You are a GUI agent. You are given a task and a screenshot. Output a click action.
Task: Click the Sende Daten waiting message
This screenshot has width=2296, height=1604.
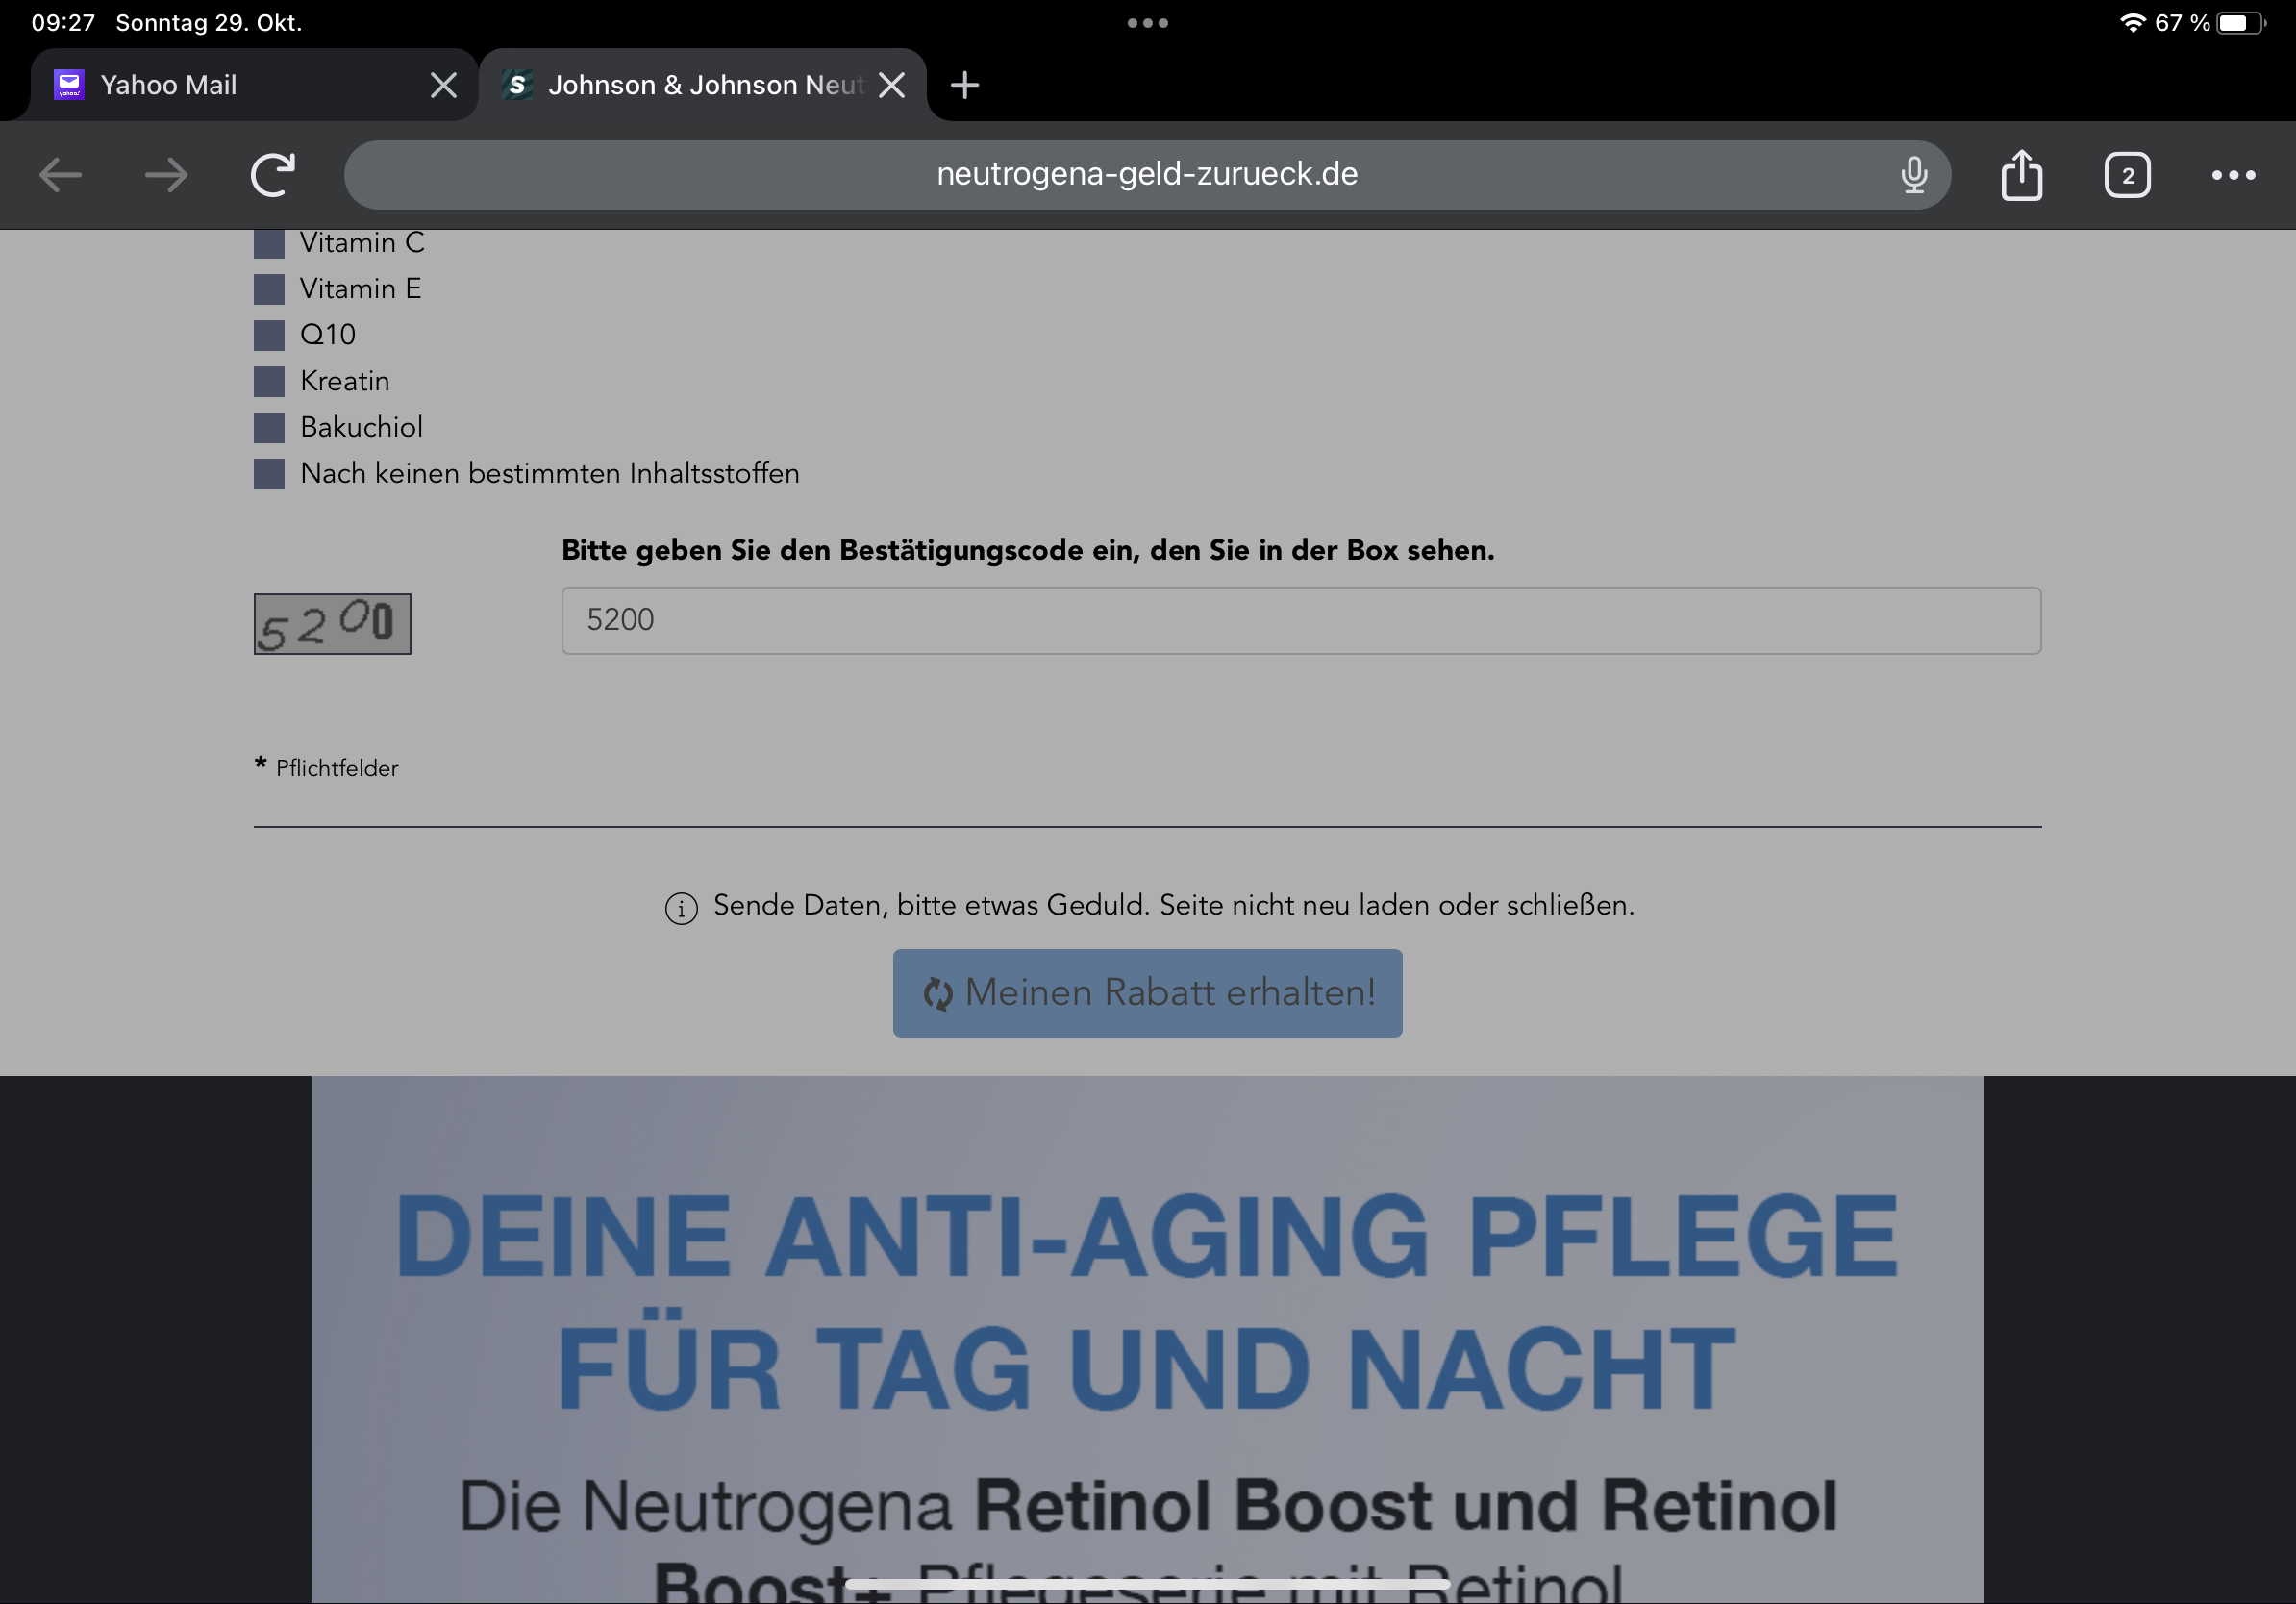click(1173, 906)
